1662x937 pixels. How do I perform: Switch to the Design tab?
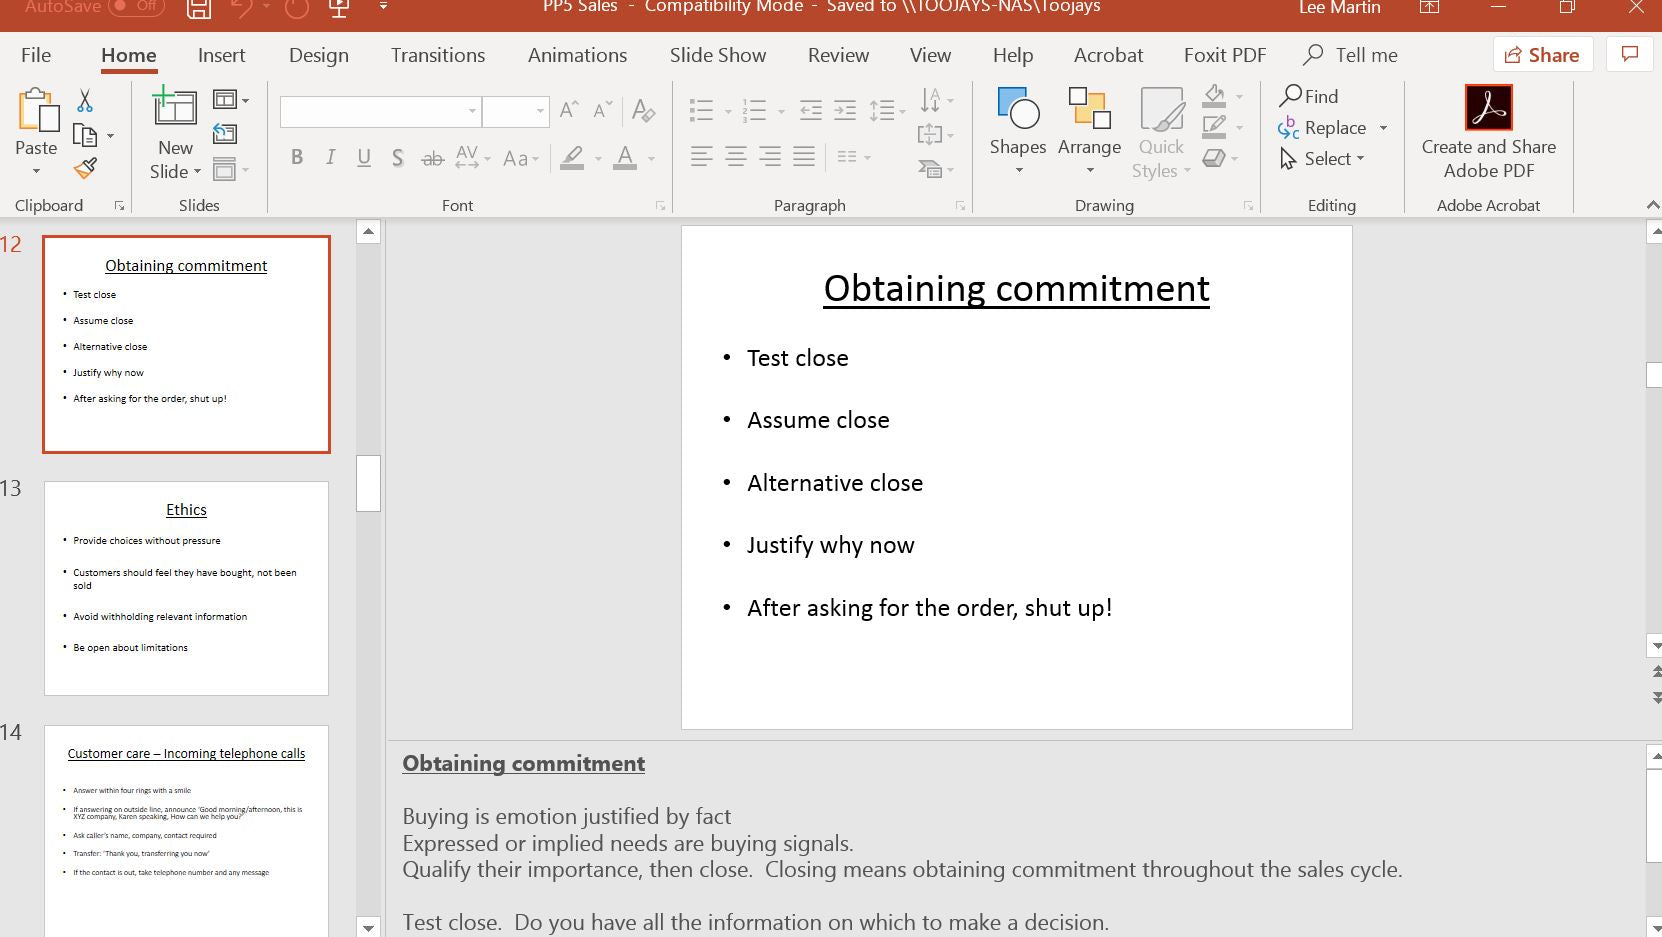click(319, 55)
